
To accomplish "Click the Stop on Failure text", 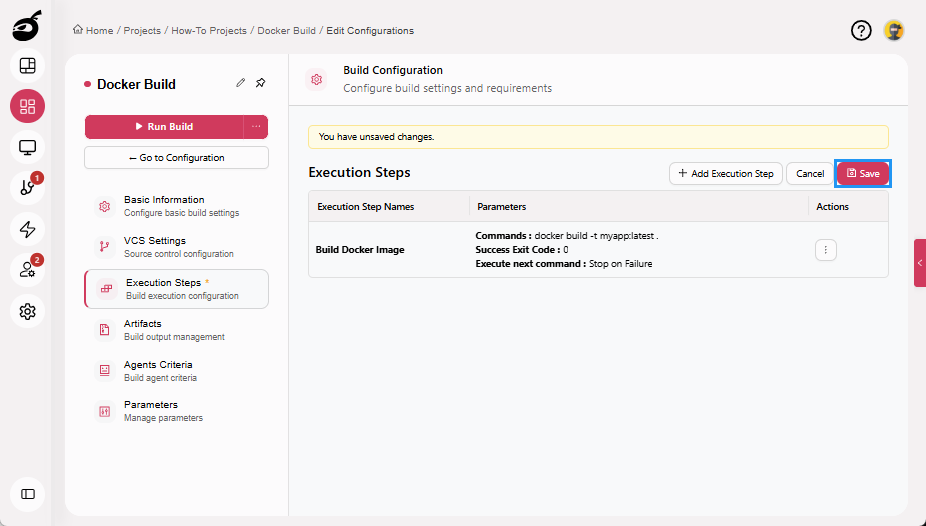I will point(621,264).
